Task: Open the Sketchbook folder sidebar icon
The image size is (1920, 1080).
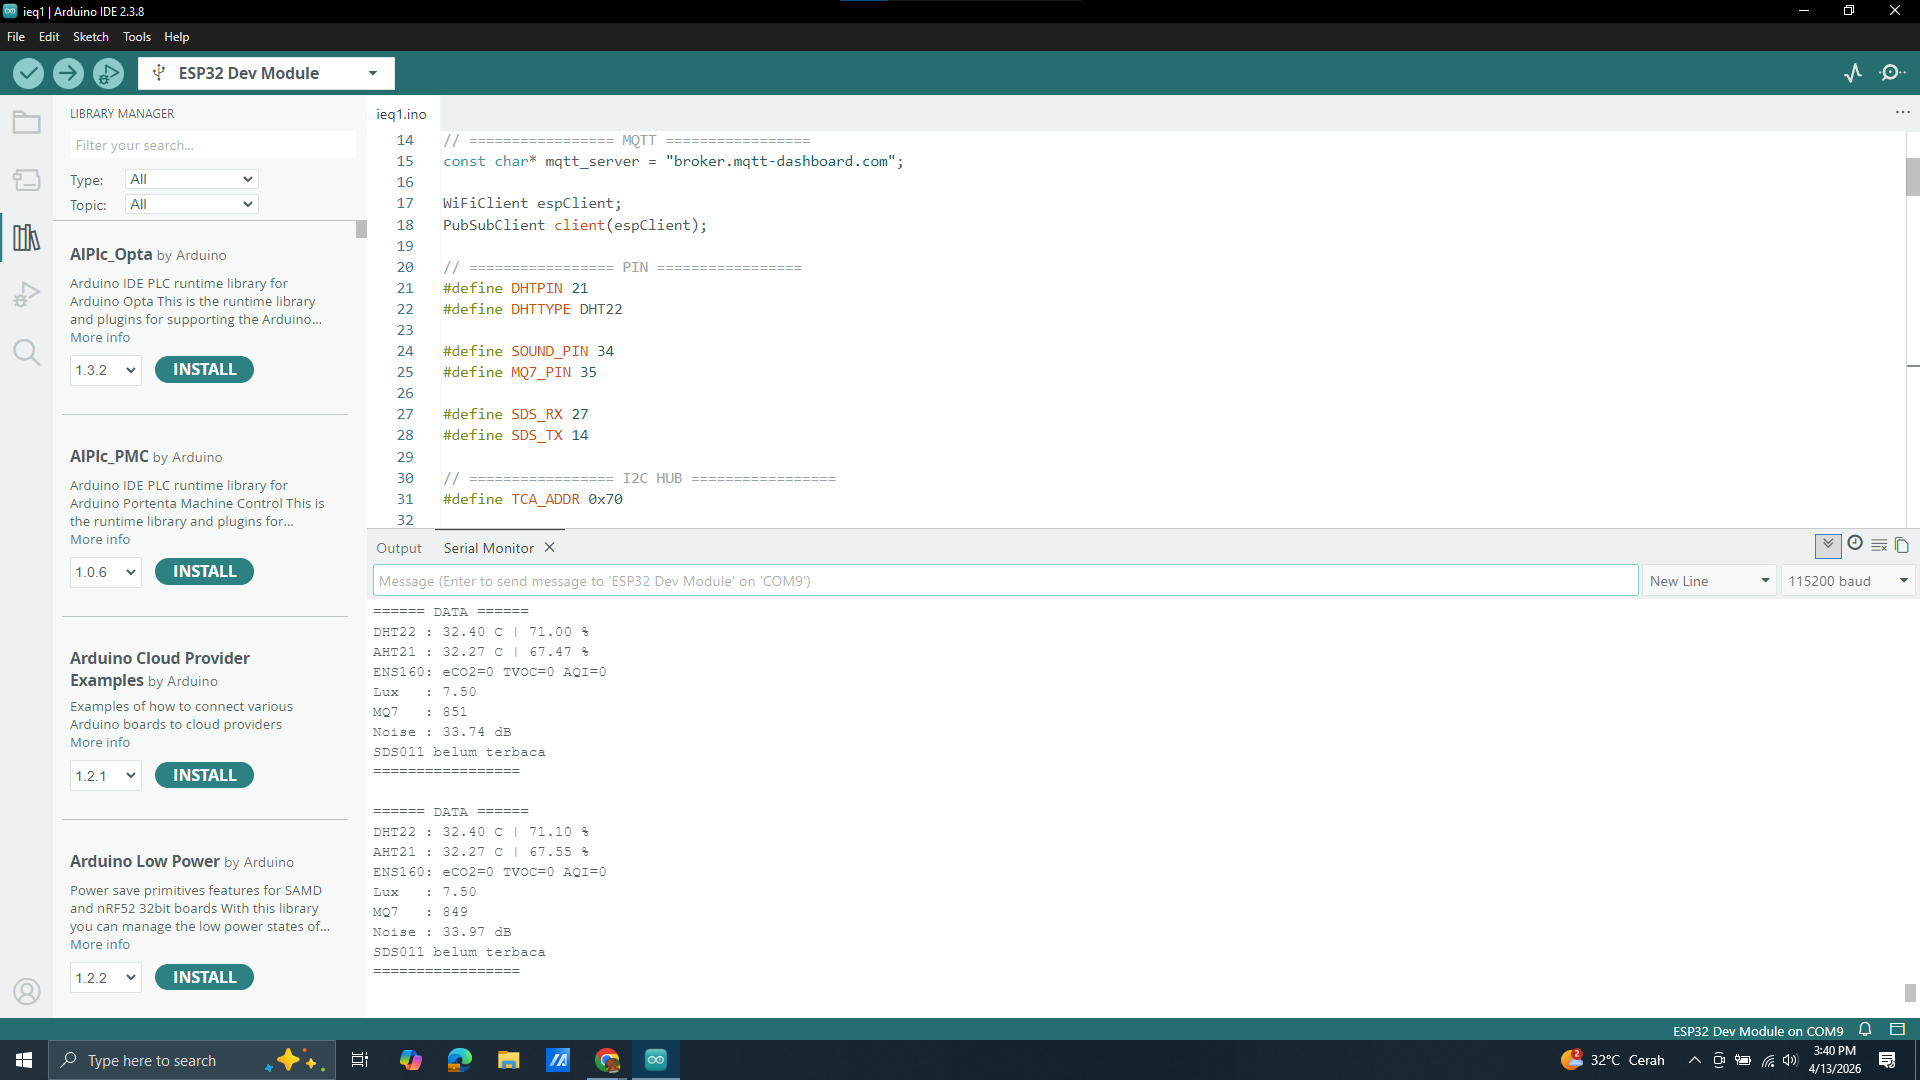Action: pyautogui.click(x=27, y=123)
